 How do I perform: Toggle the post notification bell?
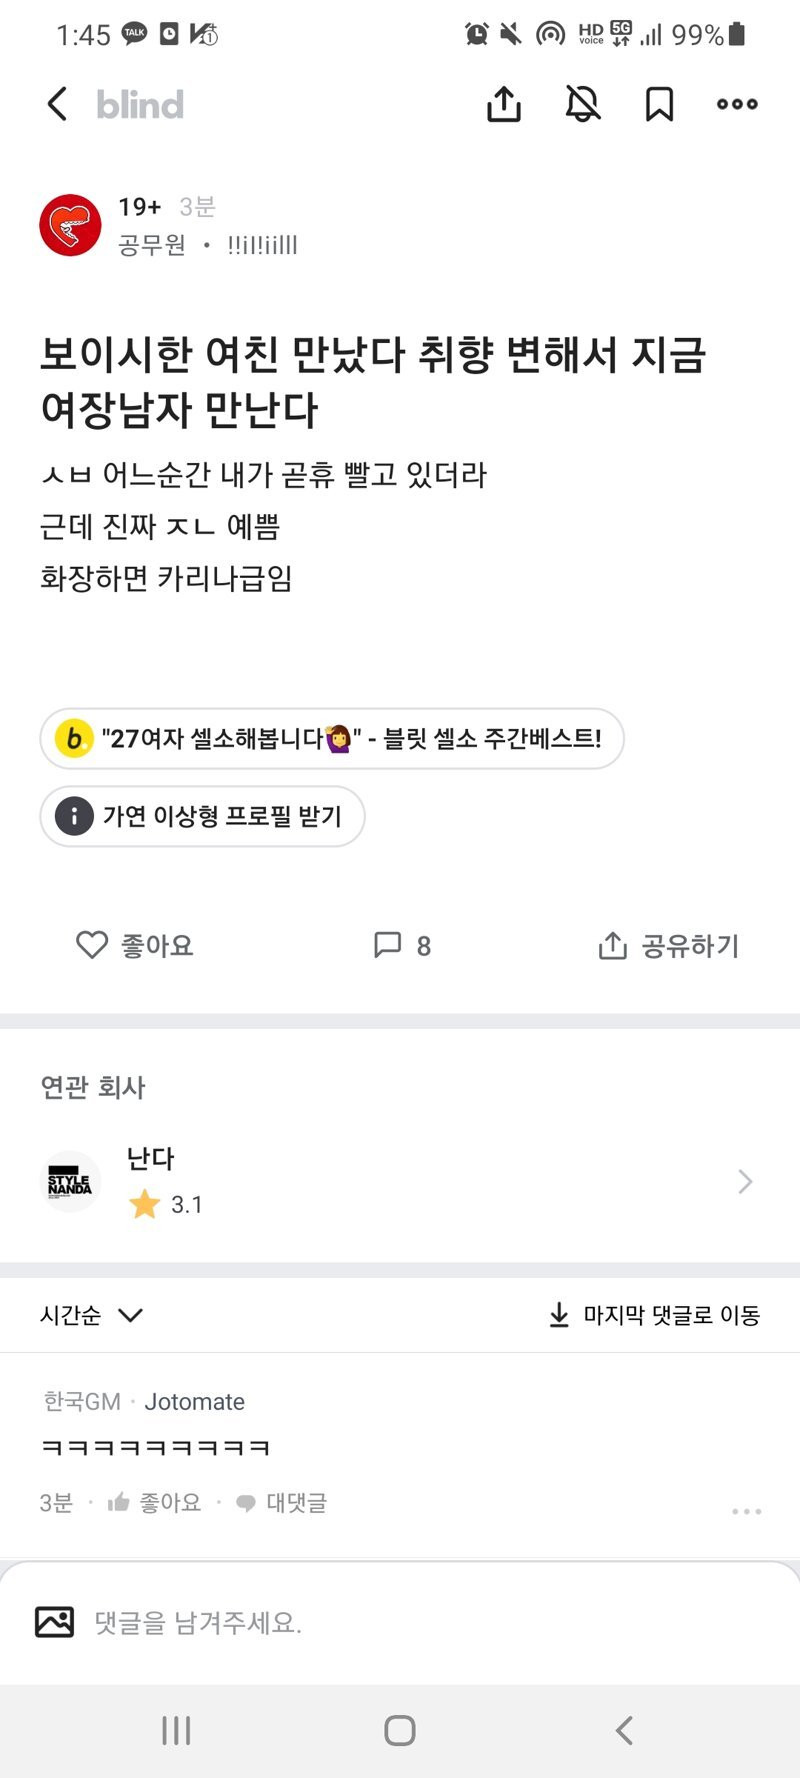coord(583,104)
